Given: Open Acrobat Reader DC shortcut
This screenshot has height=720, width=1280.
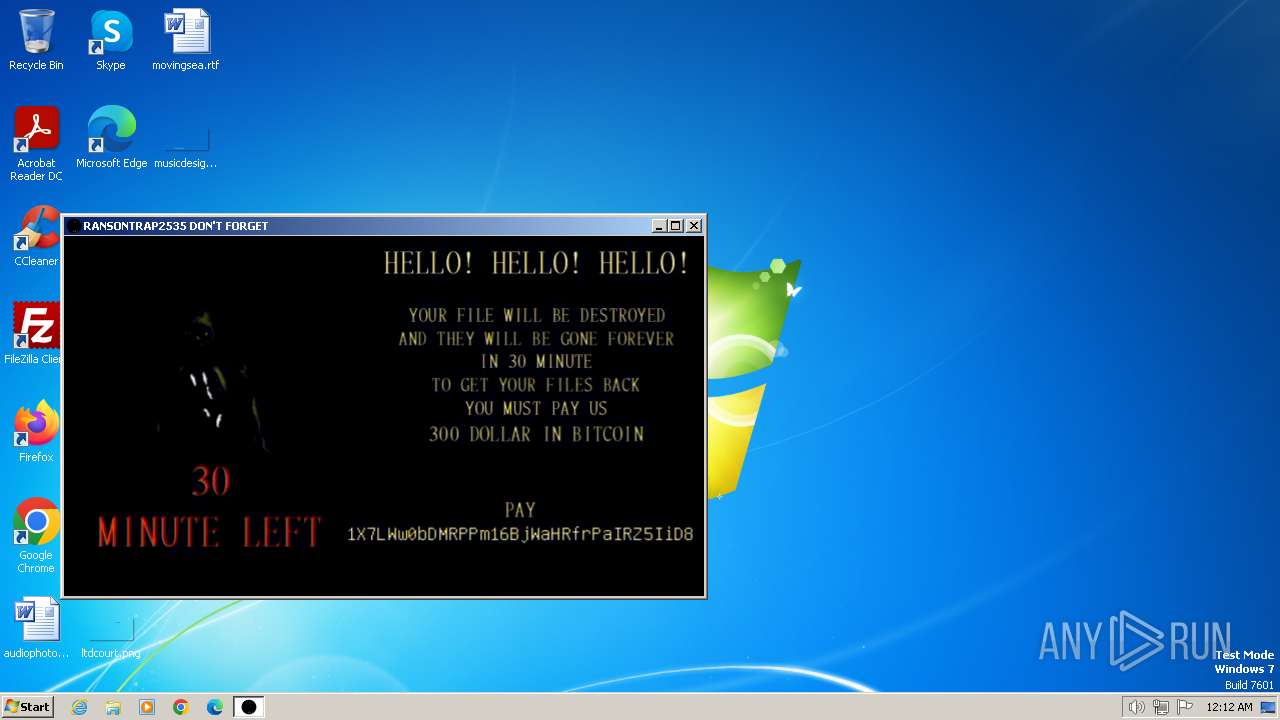Looking at the screenshot, I should coord(36,144).
